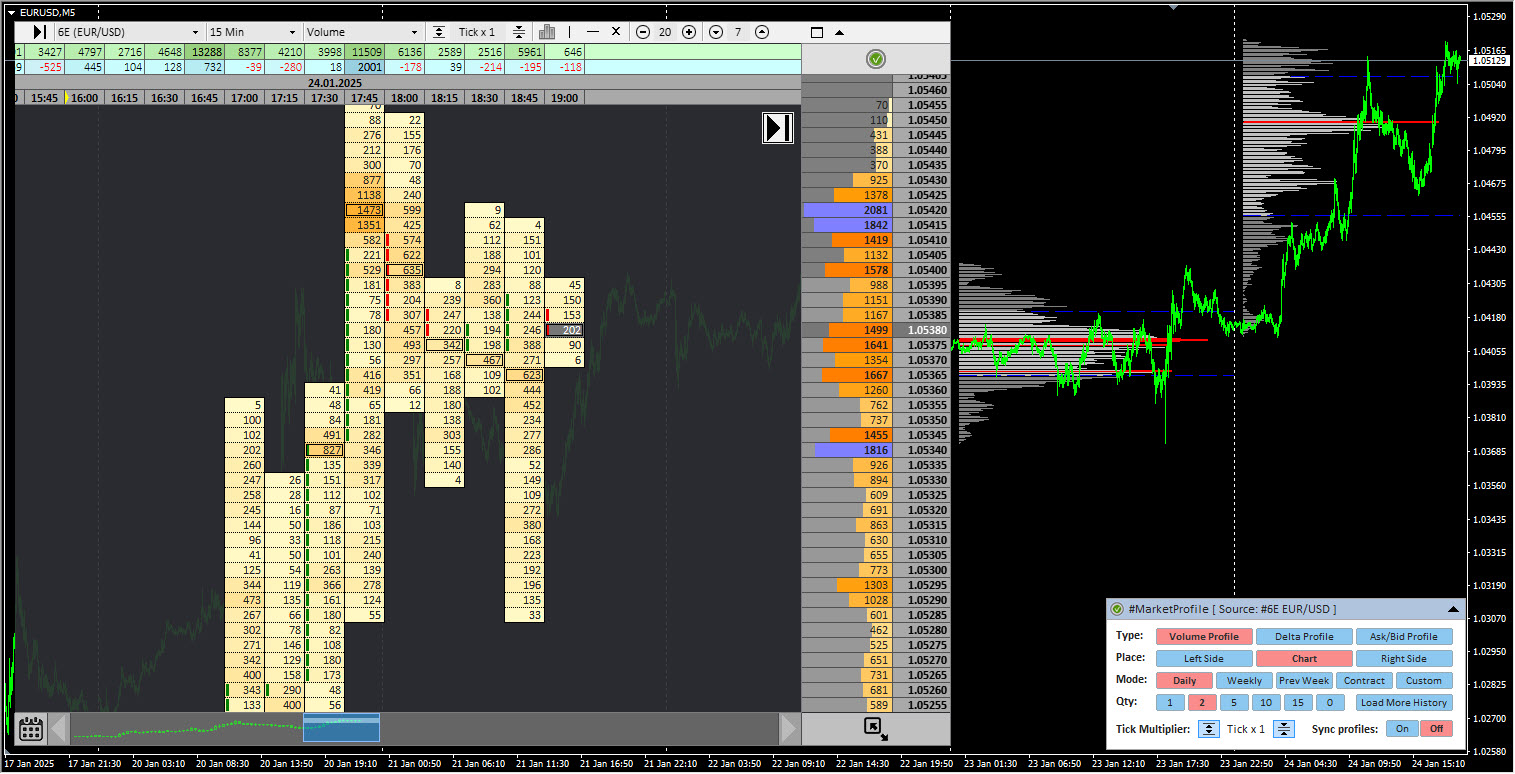
Task: Click the square window icon in the toolbar
Action: [816, 32]
